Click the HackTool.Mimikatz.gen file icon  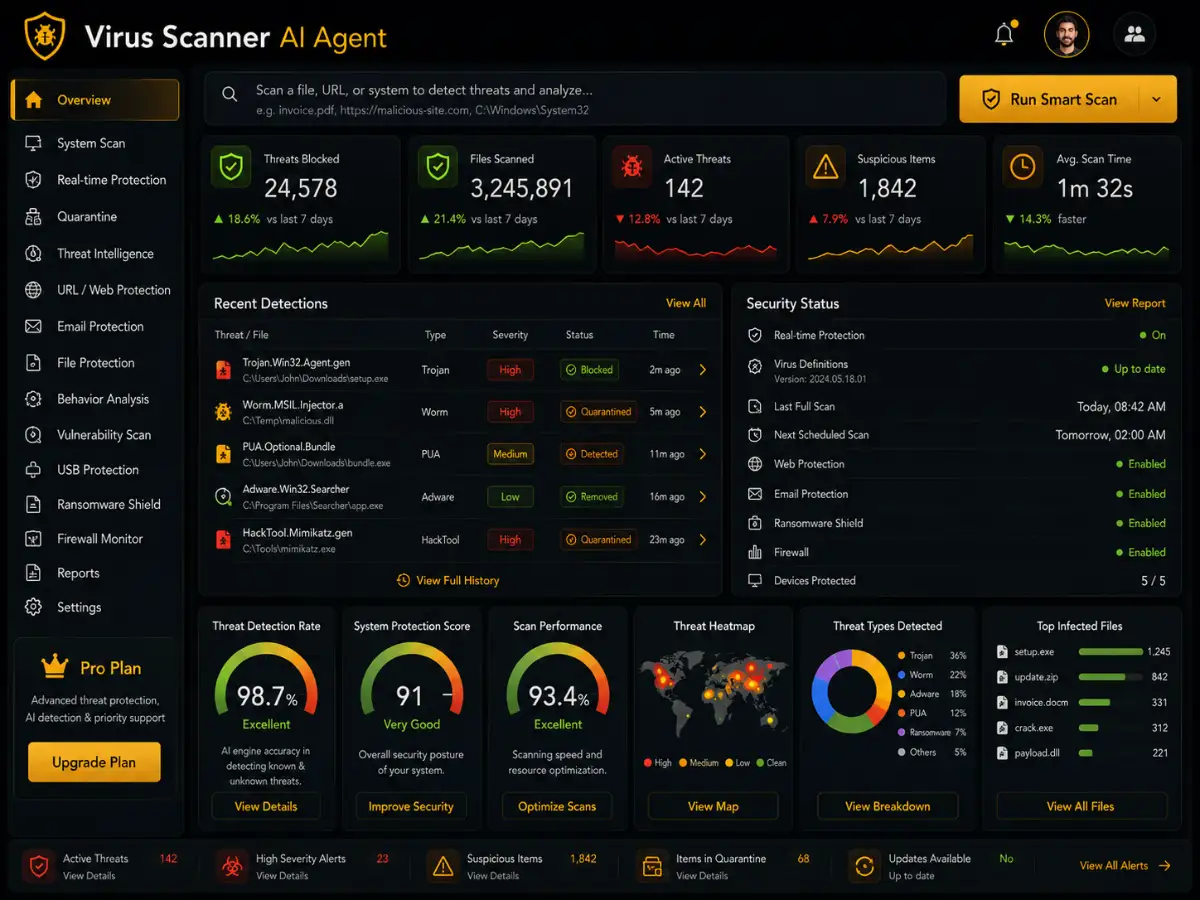pyautogui.click(x=223, y=540)
